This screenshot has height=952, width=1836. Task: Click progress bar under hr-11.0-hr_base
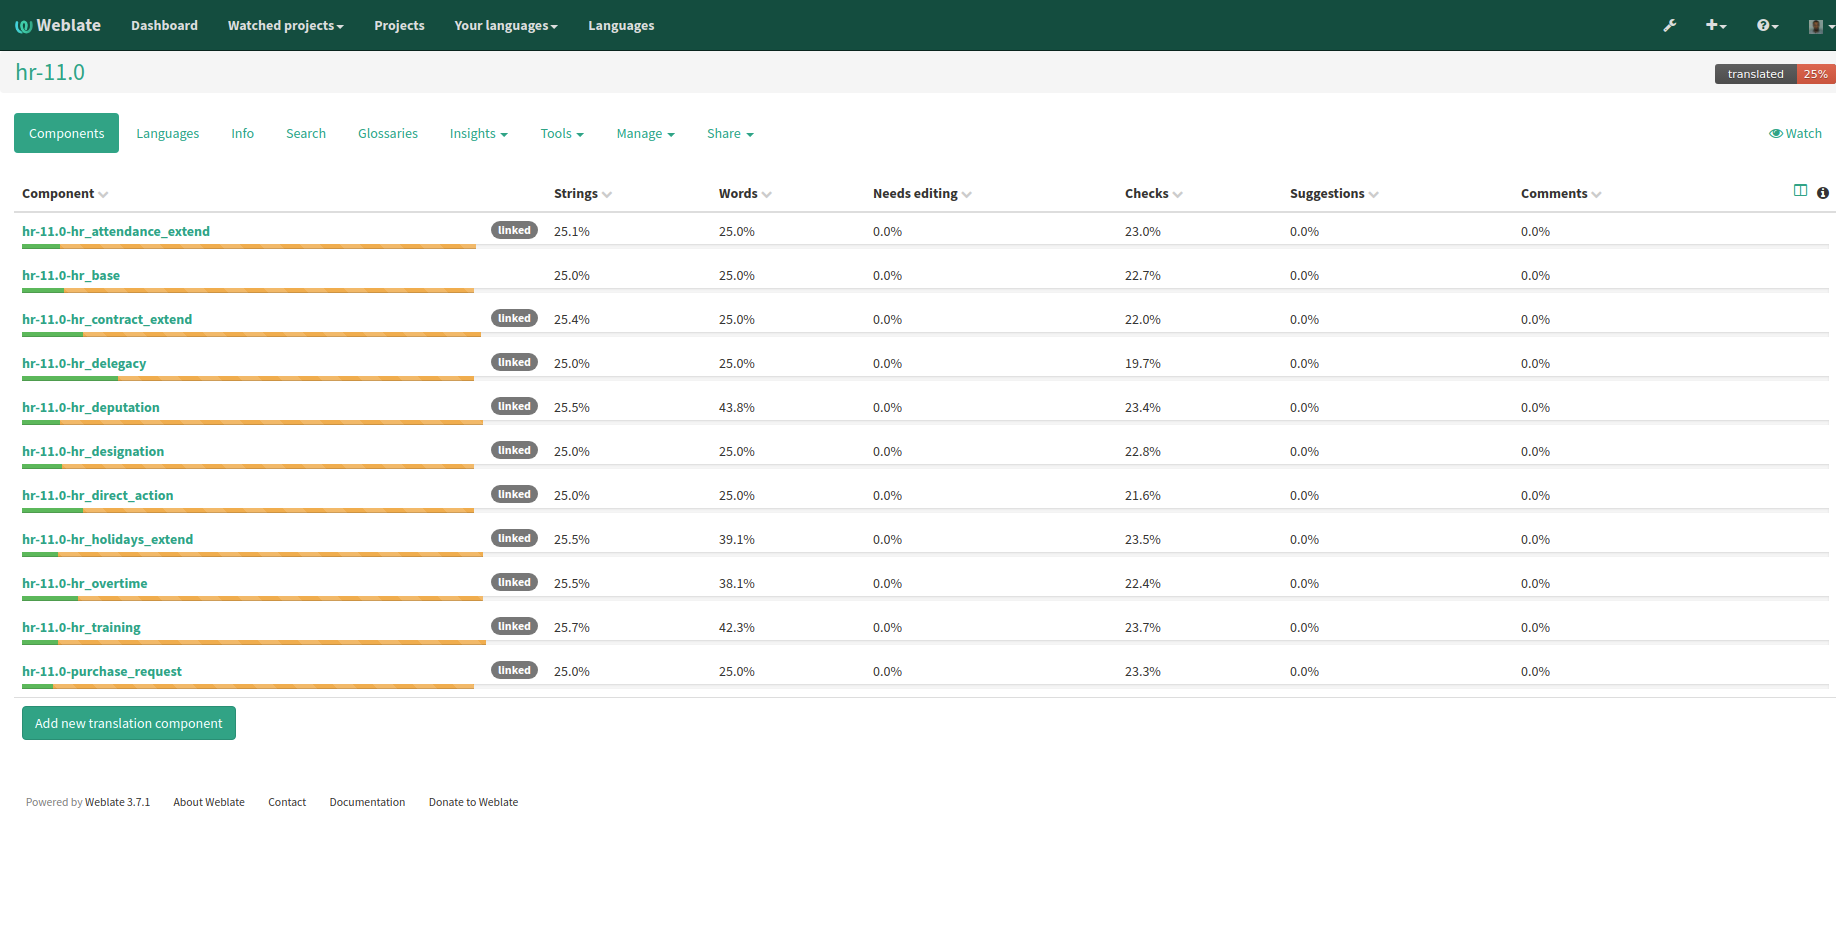pyautogui.click(x=248, y=291)
